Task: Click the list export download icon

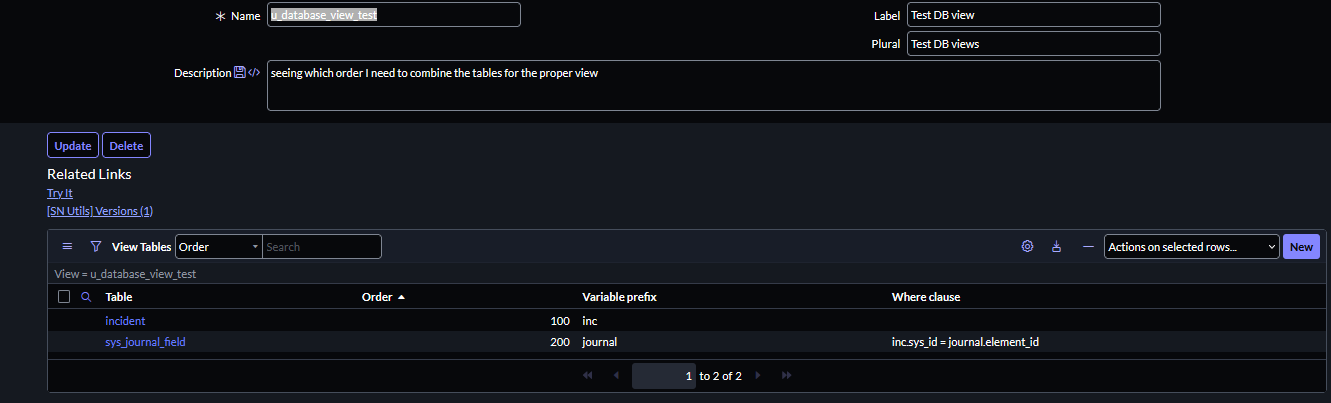Action: (1056, 246)
